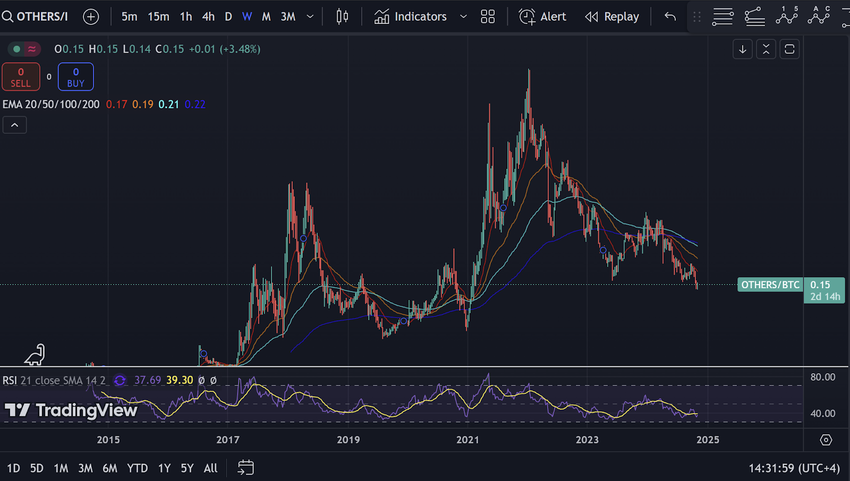Create a new Alert

pyautogui.click(x=542, y=17)
